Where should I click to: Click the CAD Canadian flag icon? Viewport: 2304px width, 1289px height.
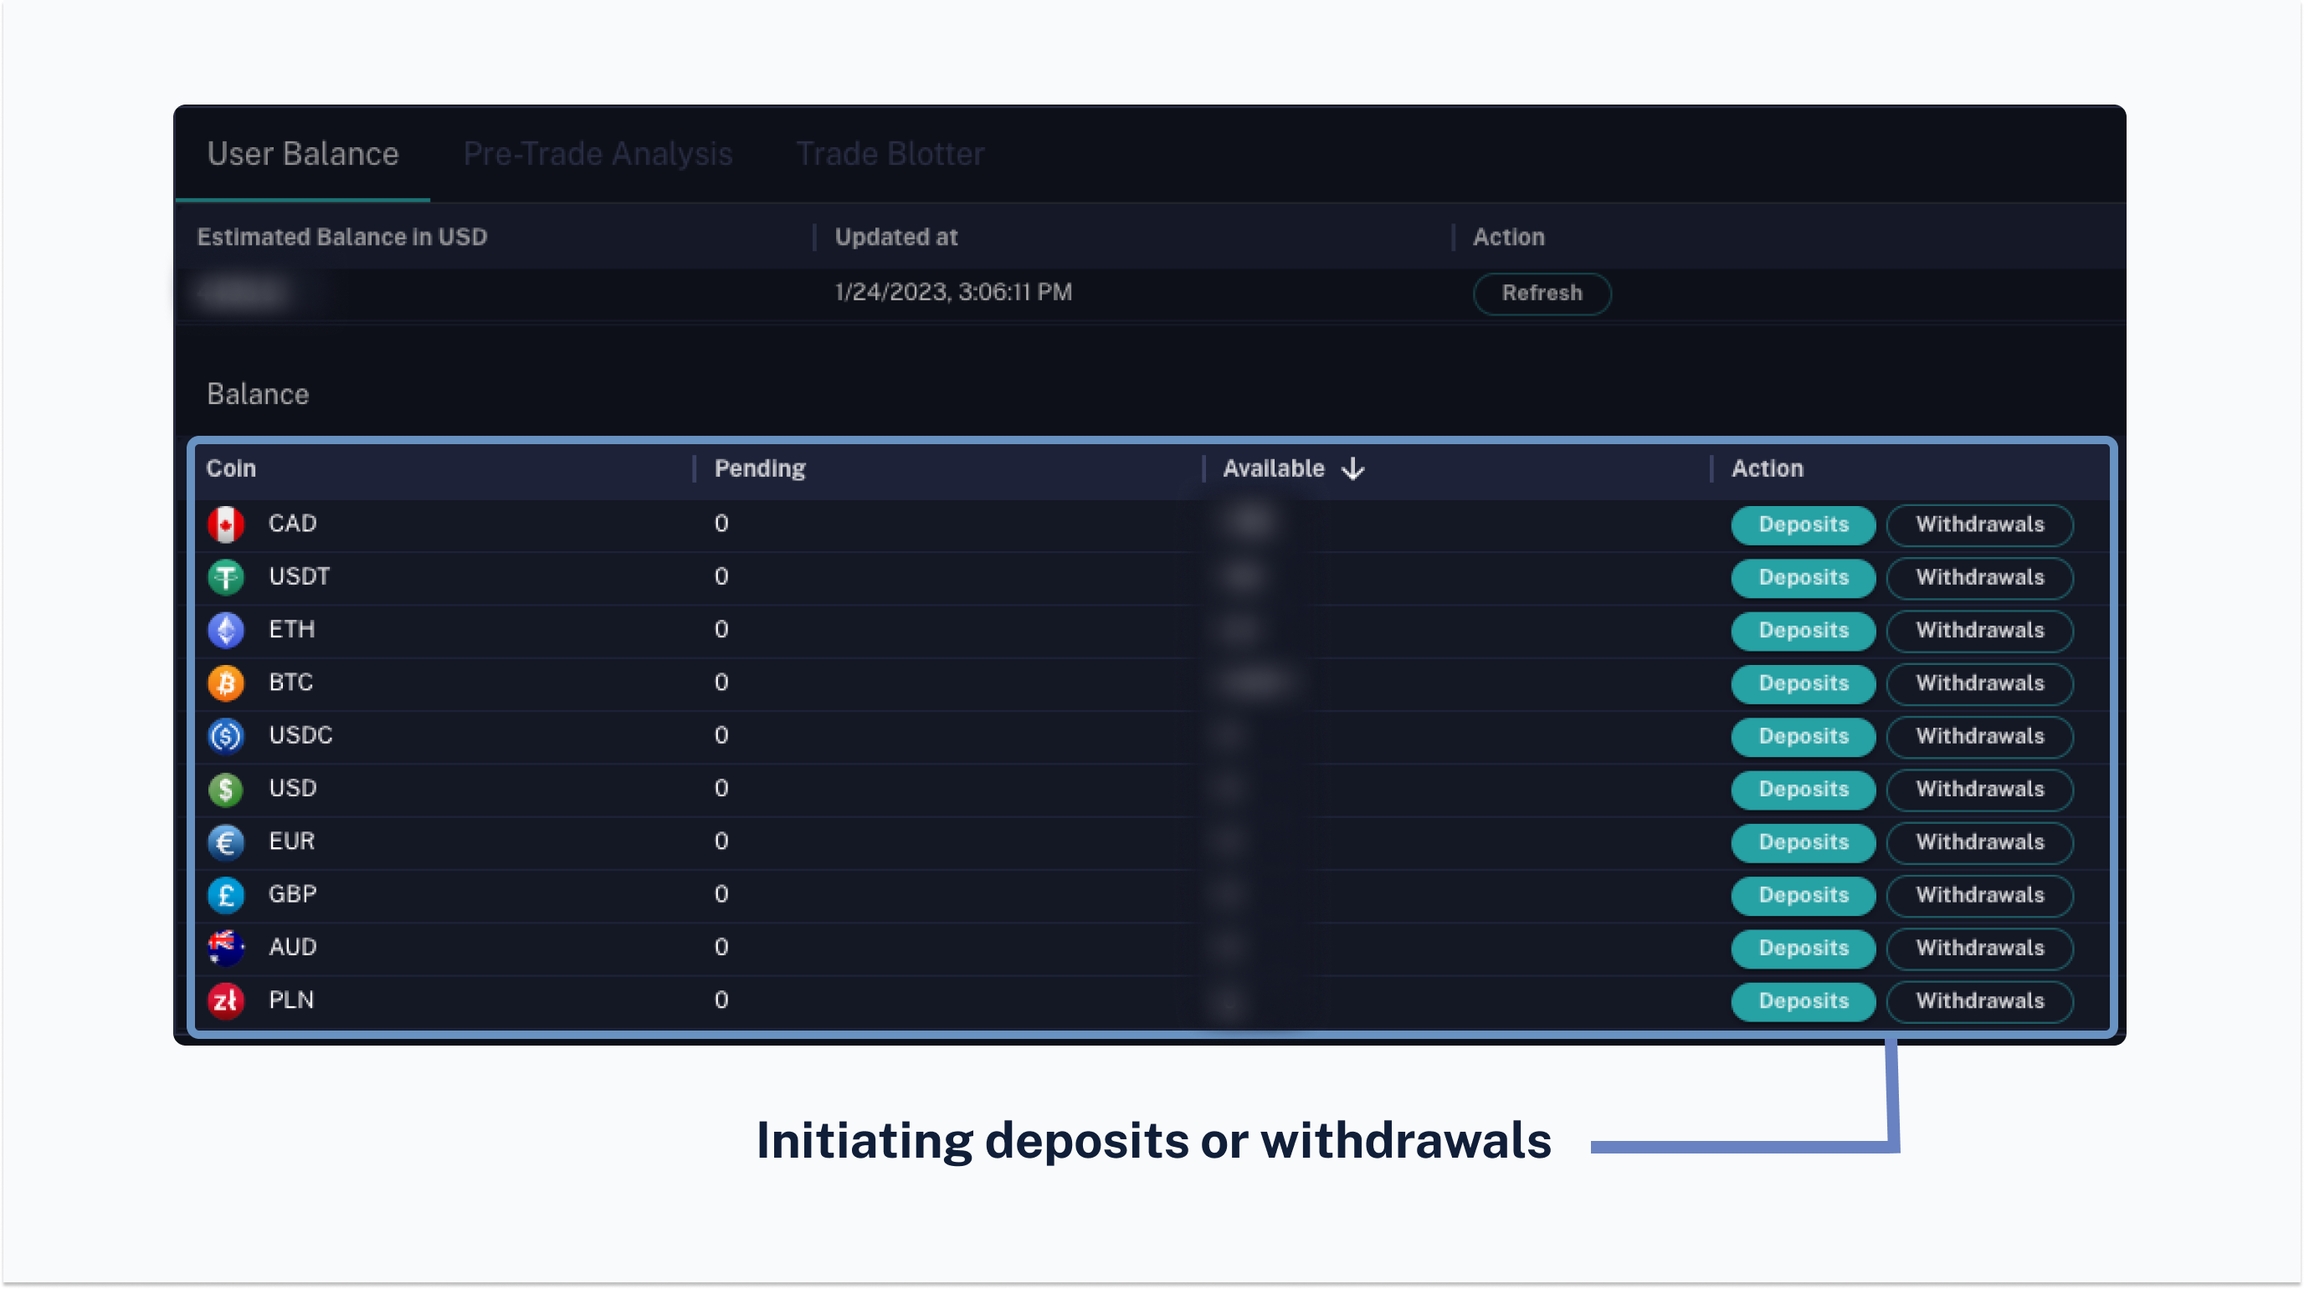pyautogui.click(x=226, y=524)
